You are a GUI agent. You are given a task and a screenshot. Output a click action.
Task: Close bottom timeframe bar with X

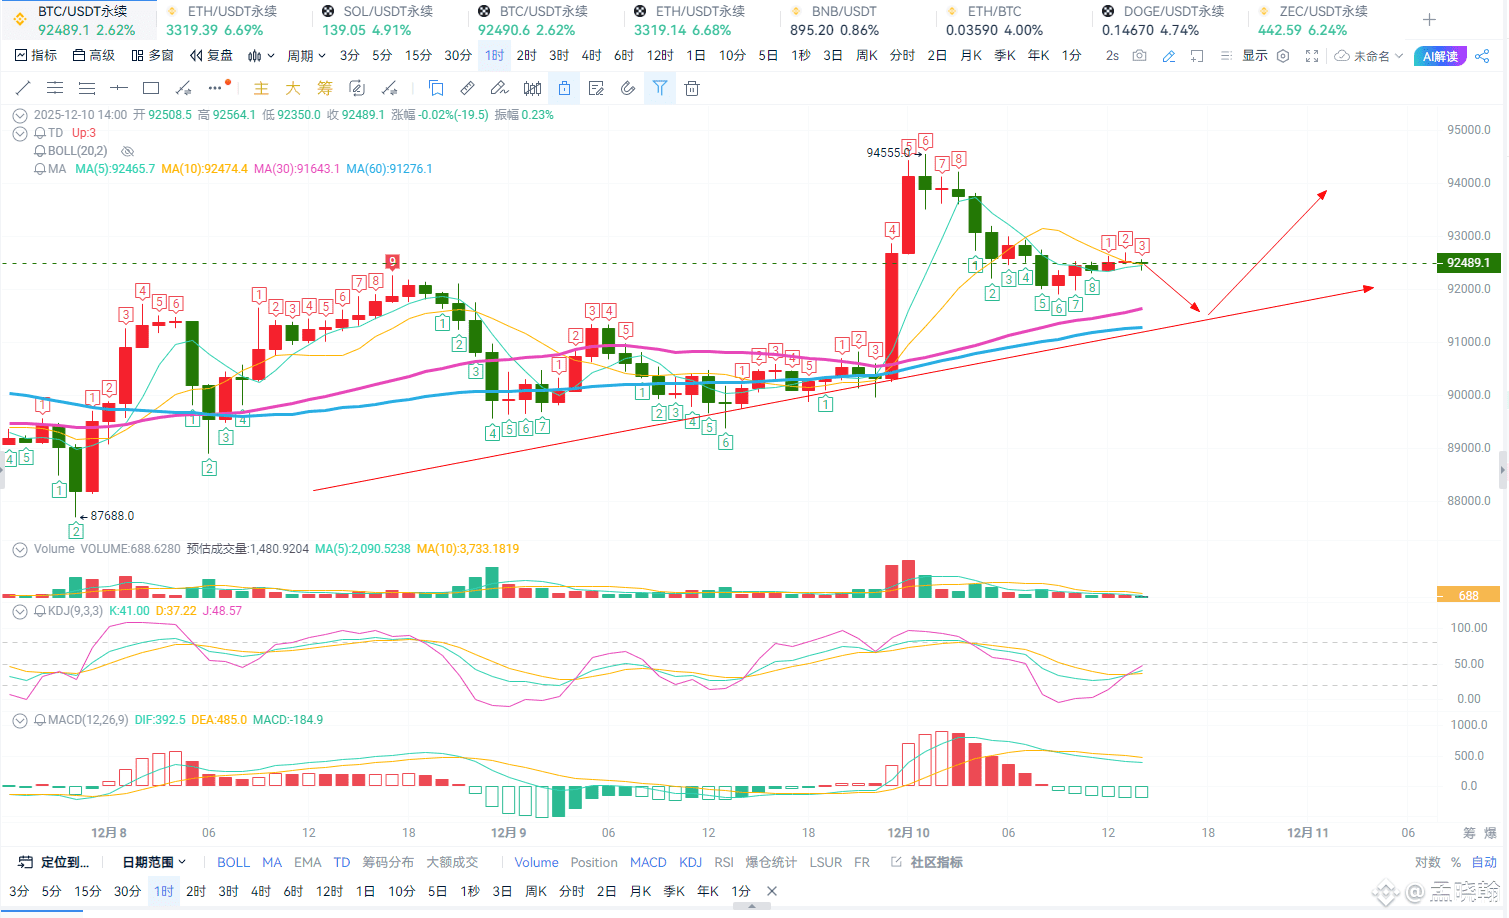[x=771, y=891]
